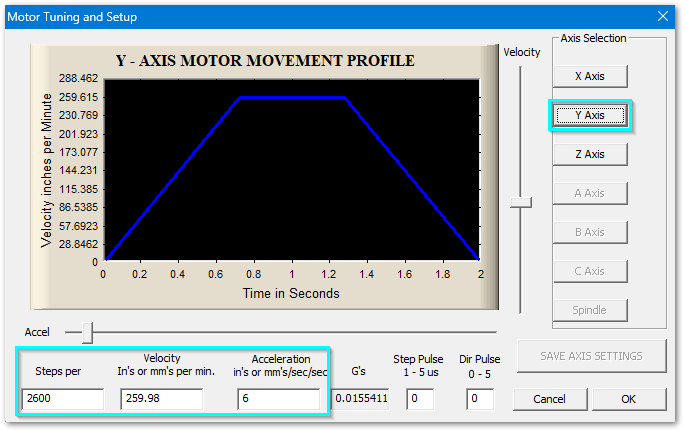Click the A Axis button
Viewport: 684px width, 431px height.
(590, 193)
